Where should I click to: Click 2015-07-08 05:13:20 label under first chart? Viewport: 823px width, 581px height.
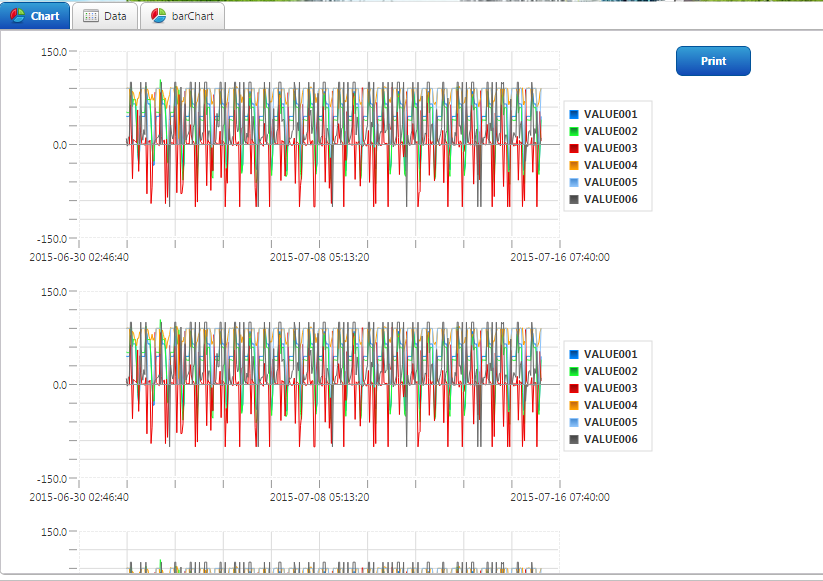click(320, 257)
